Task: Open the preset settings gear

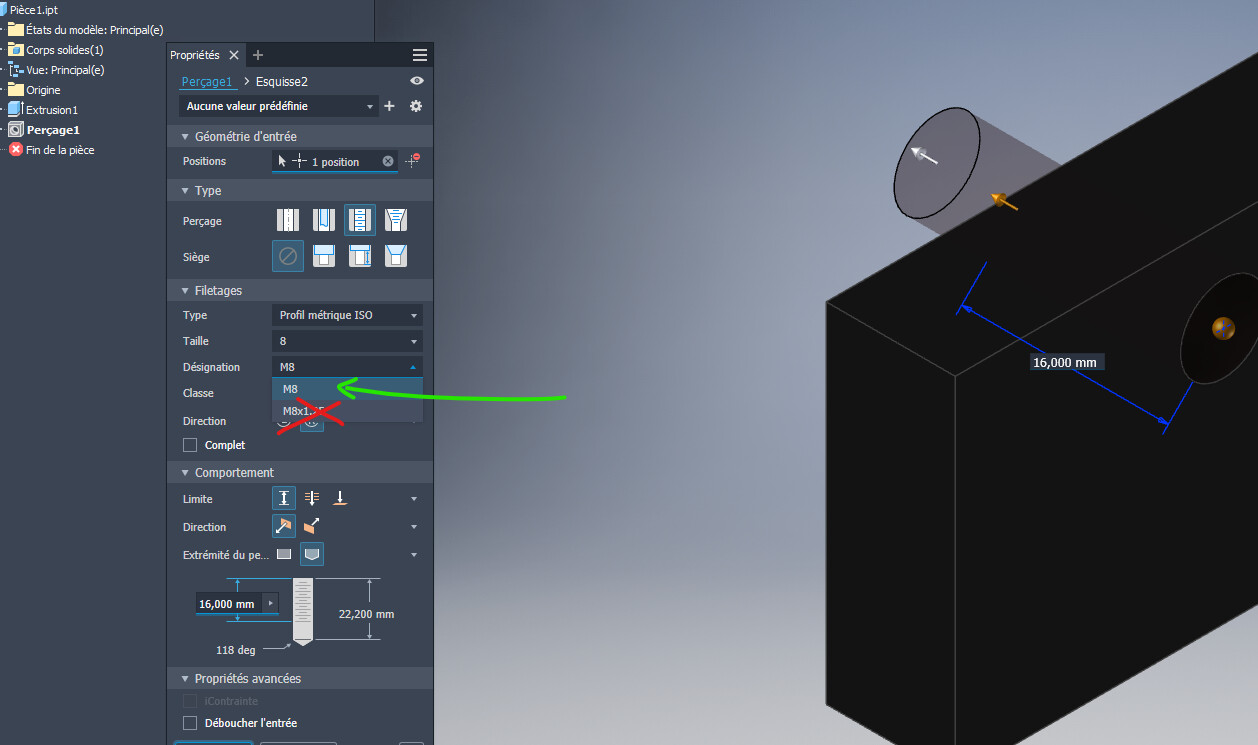Action: (416, 106)
